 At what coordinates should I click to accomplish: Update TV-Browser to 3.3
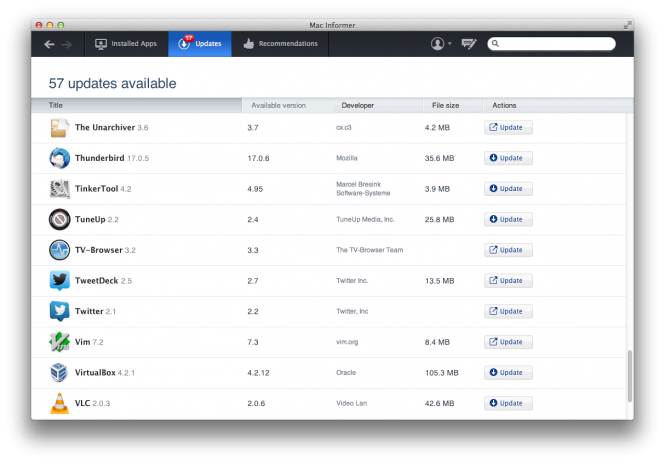click(x=508, y=250)
